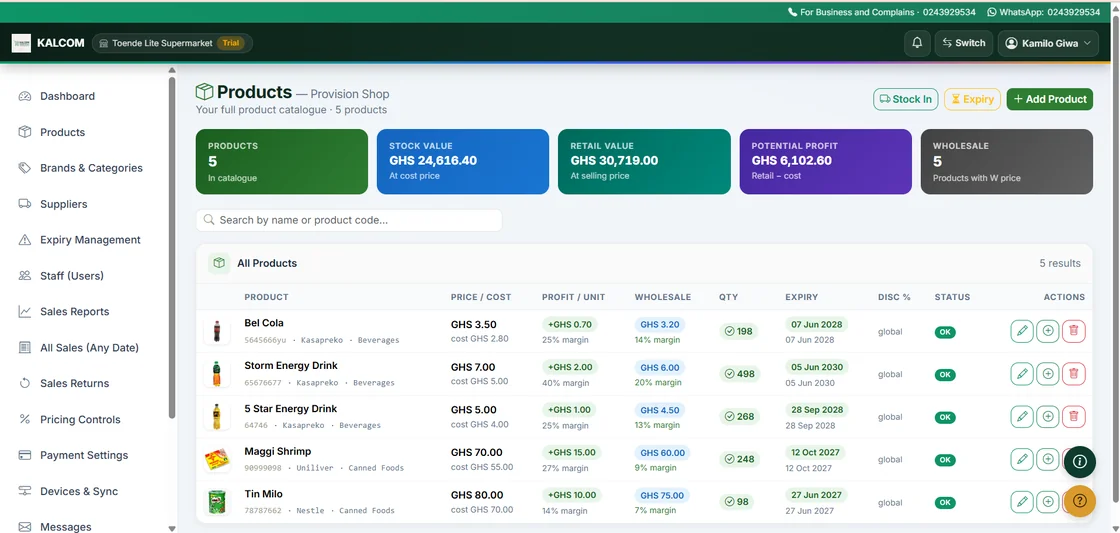Image resolution: width=1120 pixels, height=533 pixels.
Task: Click the Wholesale summary card
Action: pos(1007,161)
